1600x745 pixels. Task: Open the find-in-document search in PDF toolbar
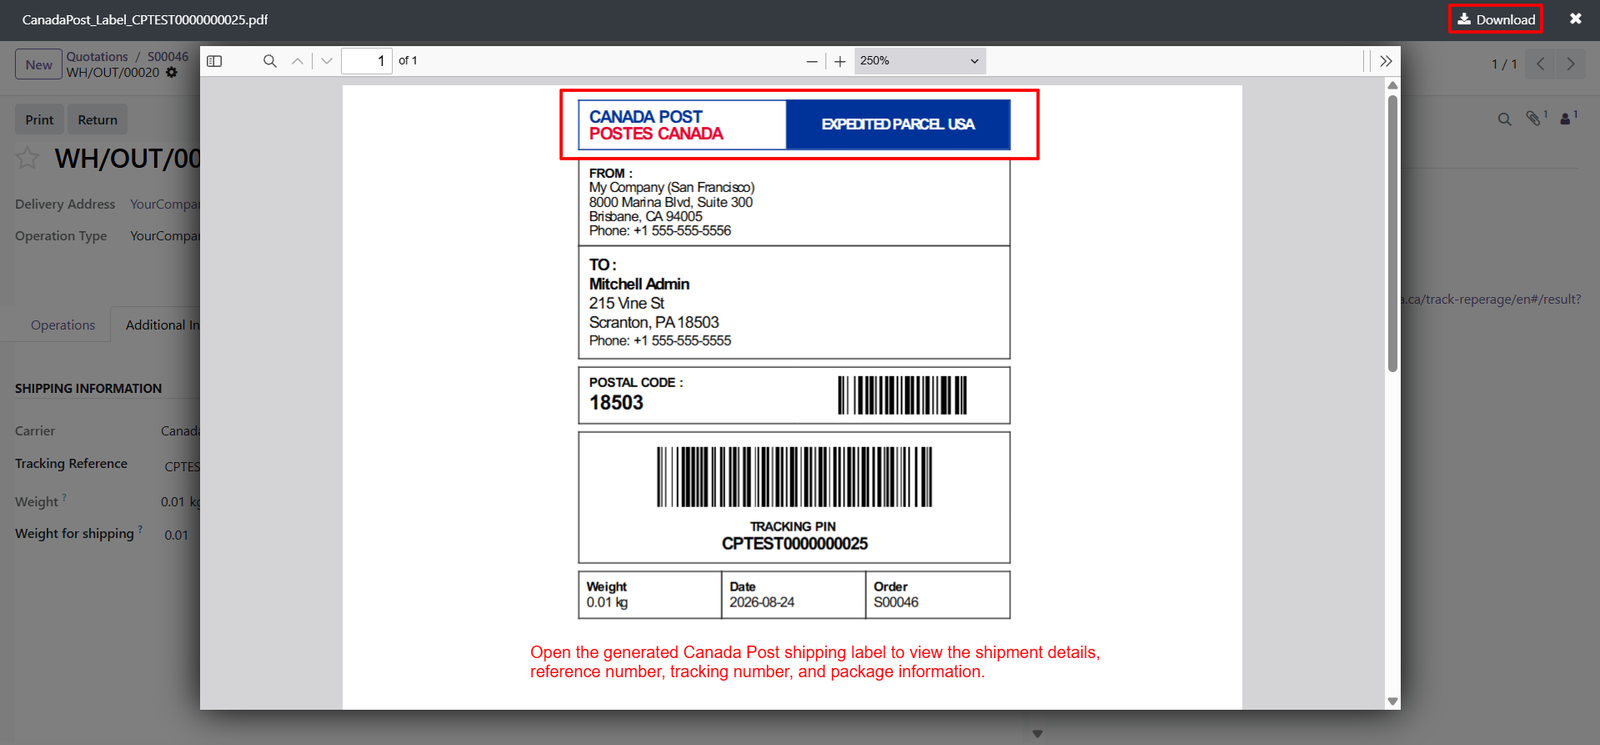tap(270, 61)
